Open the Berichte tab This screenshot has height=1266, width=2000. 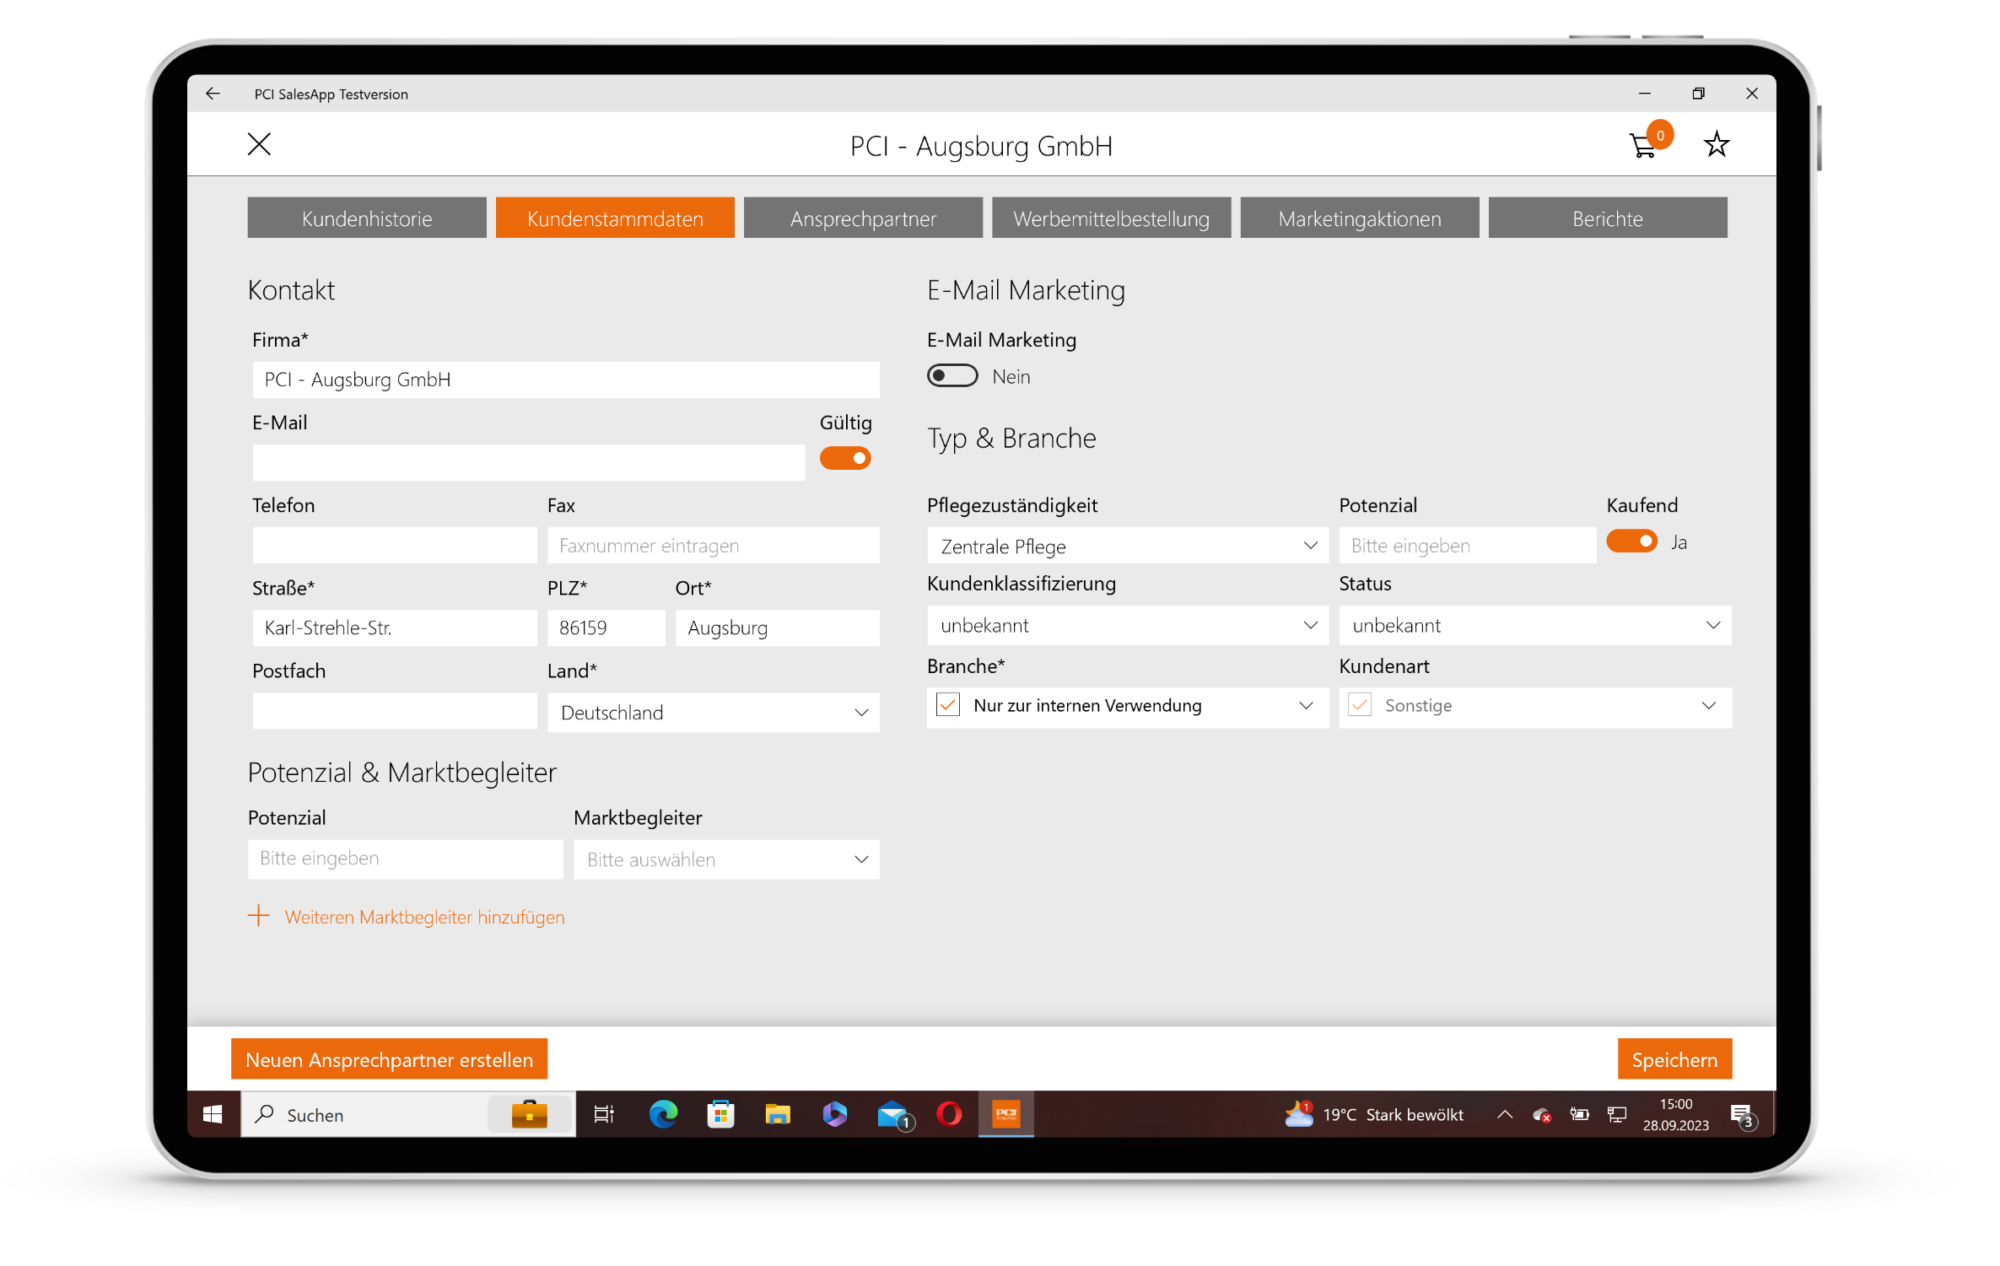point(1607,218)
